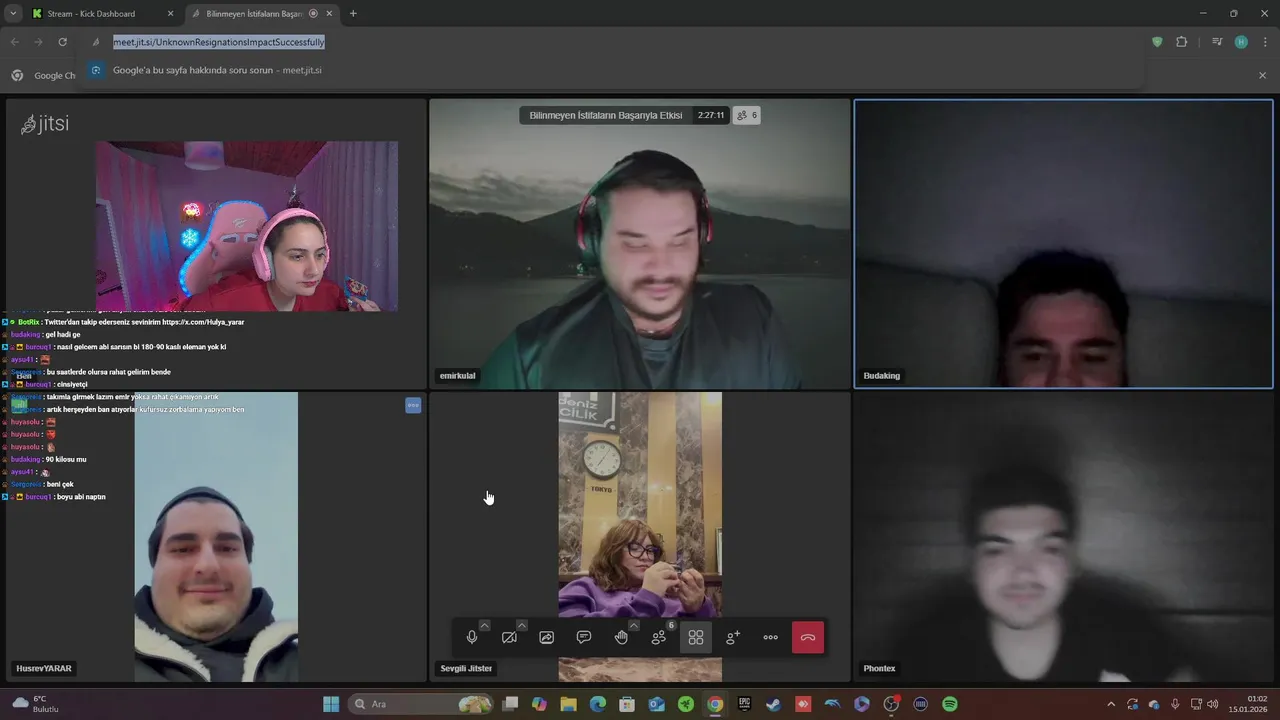1280x720 pixels.
Task: Click the meet.jit.si address bar URL
Action: (219, 42)
